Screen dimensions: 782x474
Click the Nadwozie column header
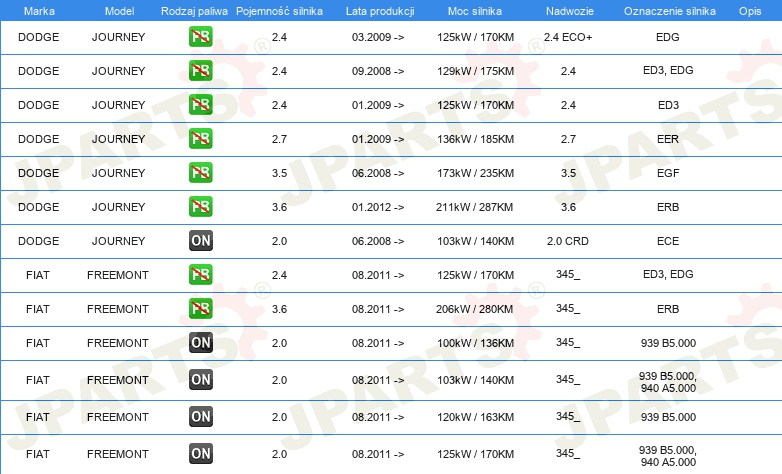pos(570,11)
